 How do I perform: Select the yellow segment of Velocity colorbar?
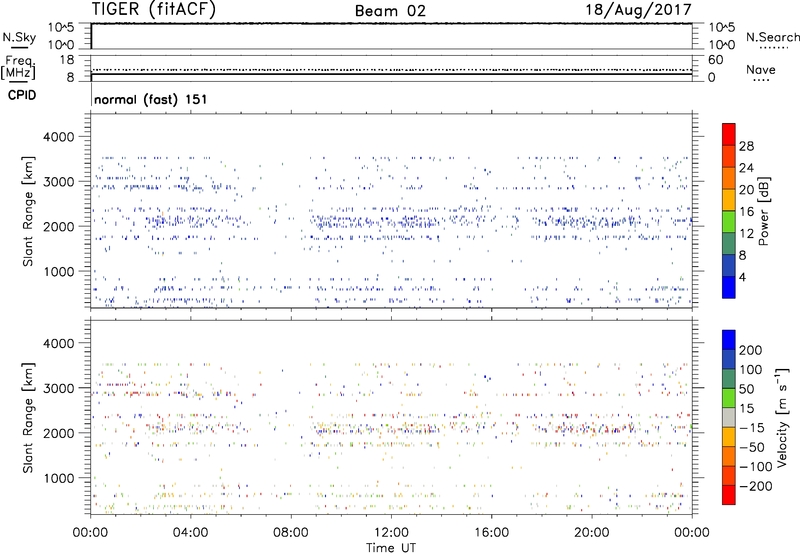[729, 437]
